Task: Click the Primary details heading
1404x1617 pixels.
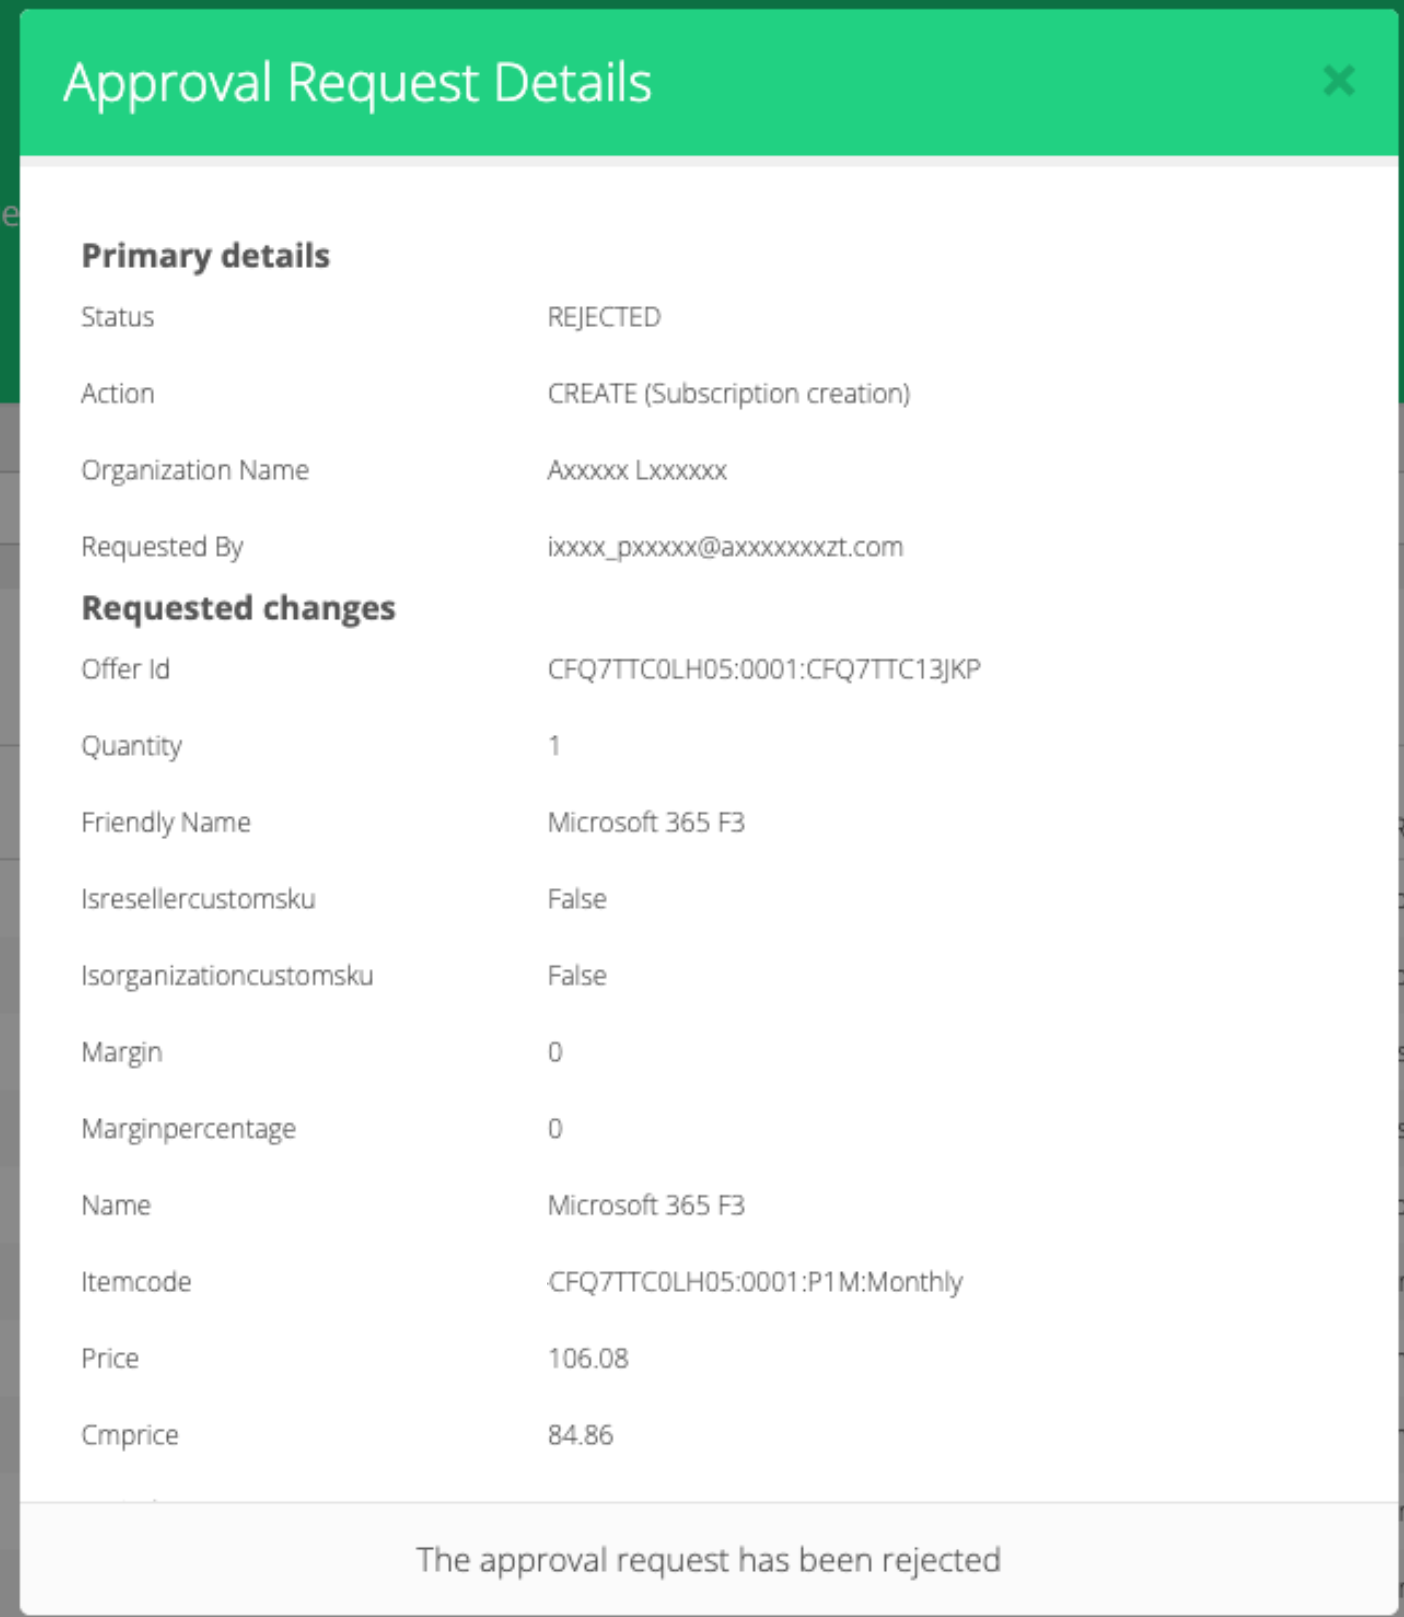Action: point(205,256)
